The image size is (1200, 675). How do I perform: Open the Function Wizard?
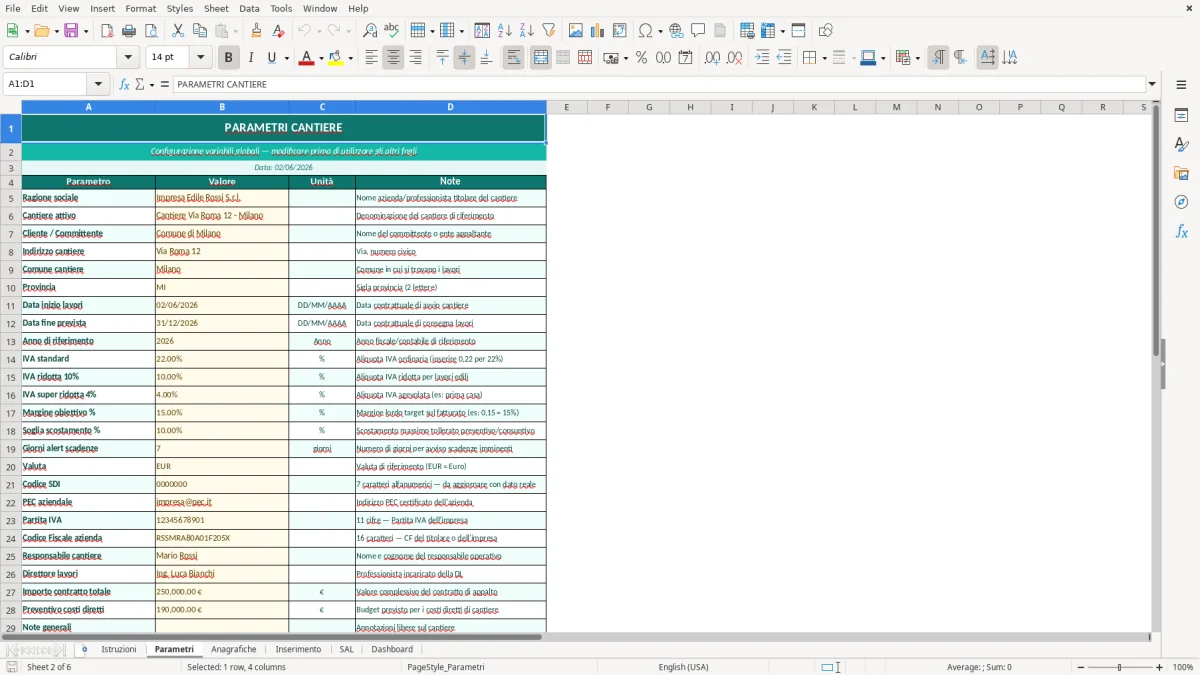[124, 84]
